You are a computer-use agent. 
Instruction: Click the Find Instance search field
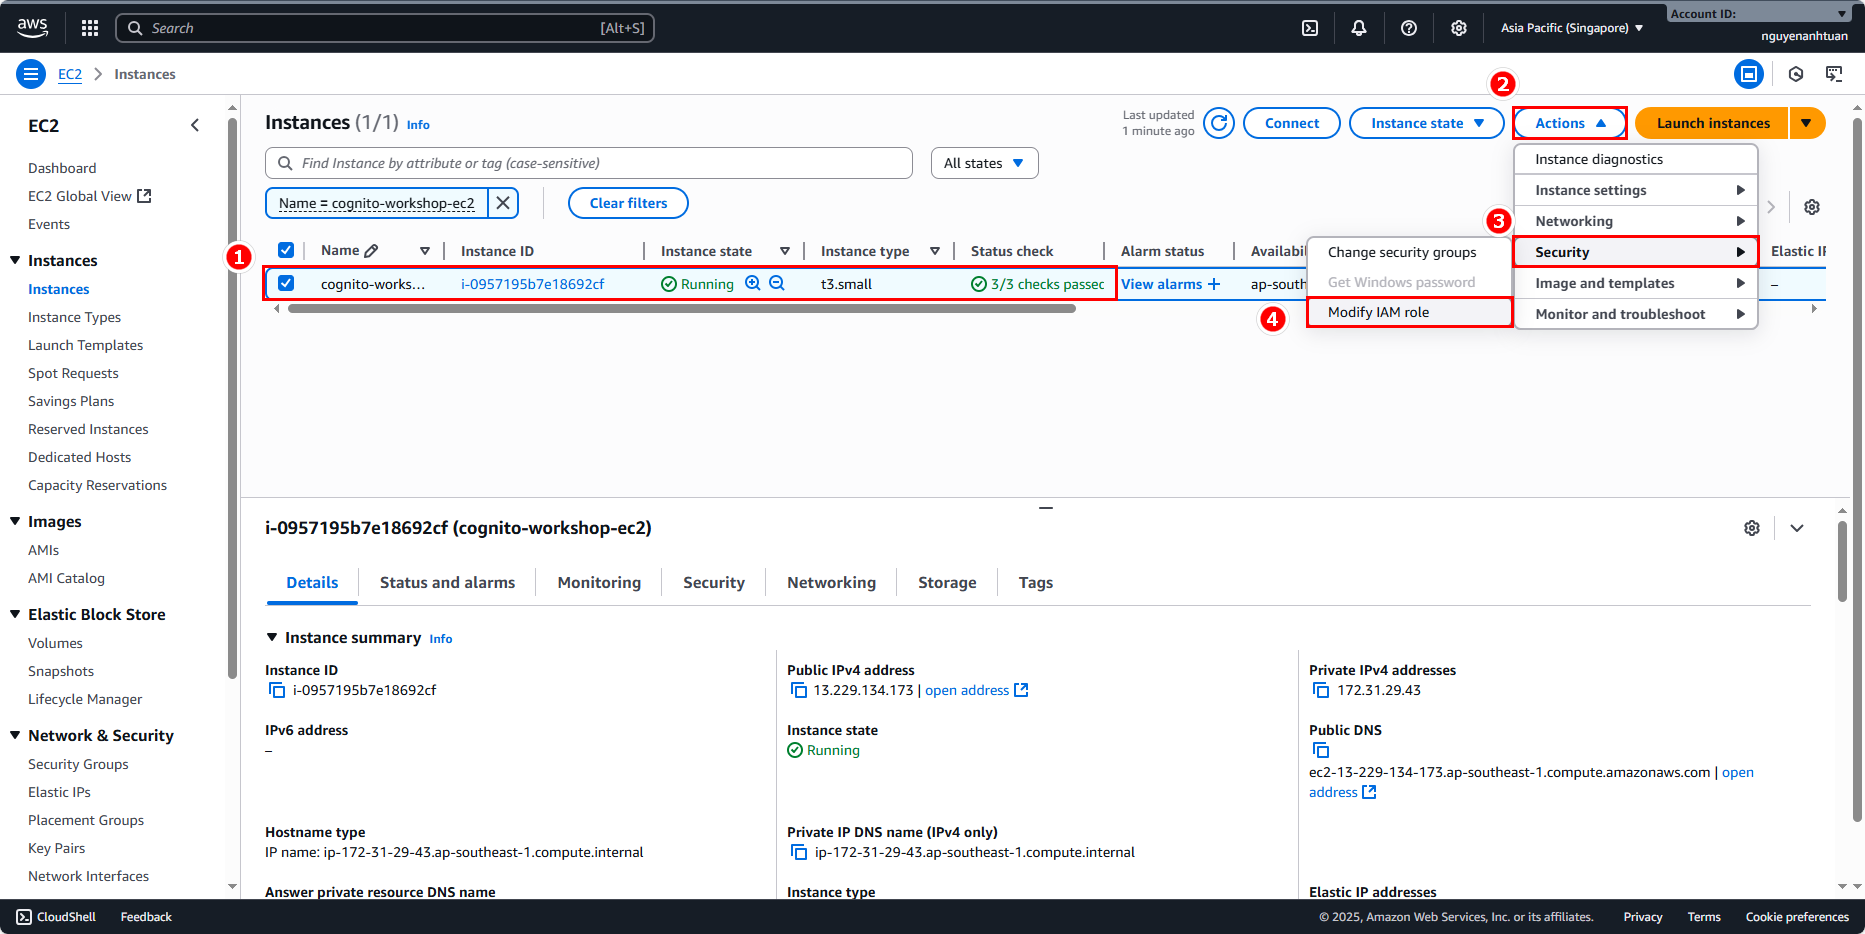tap(590, 163)
